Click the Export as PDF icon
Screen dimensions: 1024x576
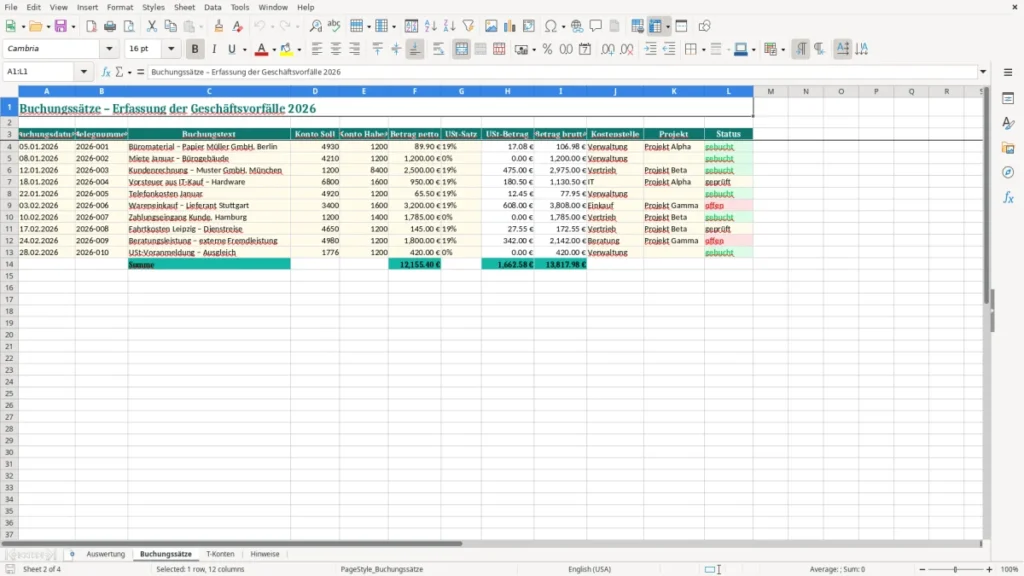coord(91,26)
